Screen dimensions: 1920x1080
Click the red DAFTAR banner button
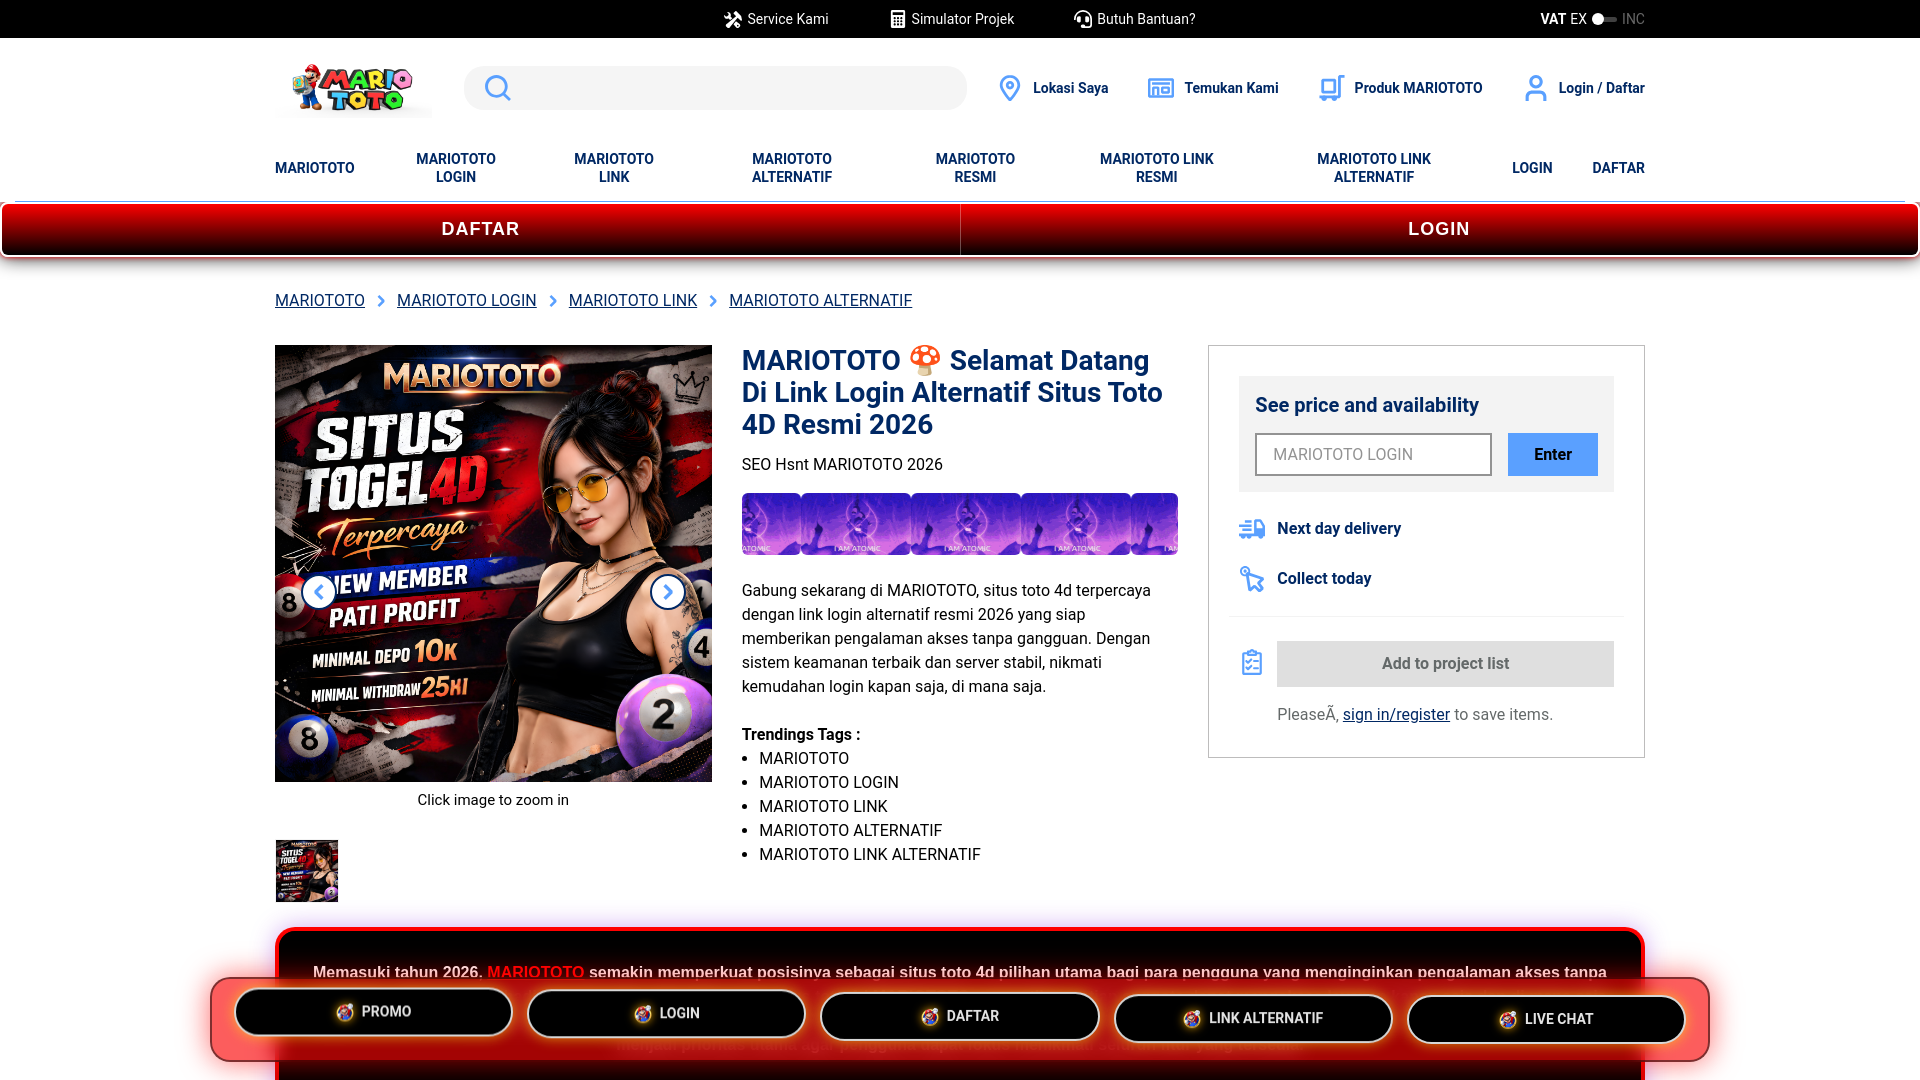pos(481,229)
